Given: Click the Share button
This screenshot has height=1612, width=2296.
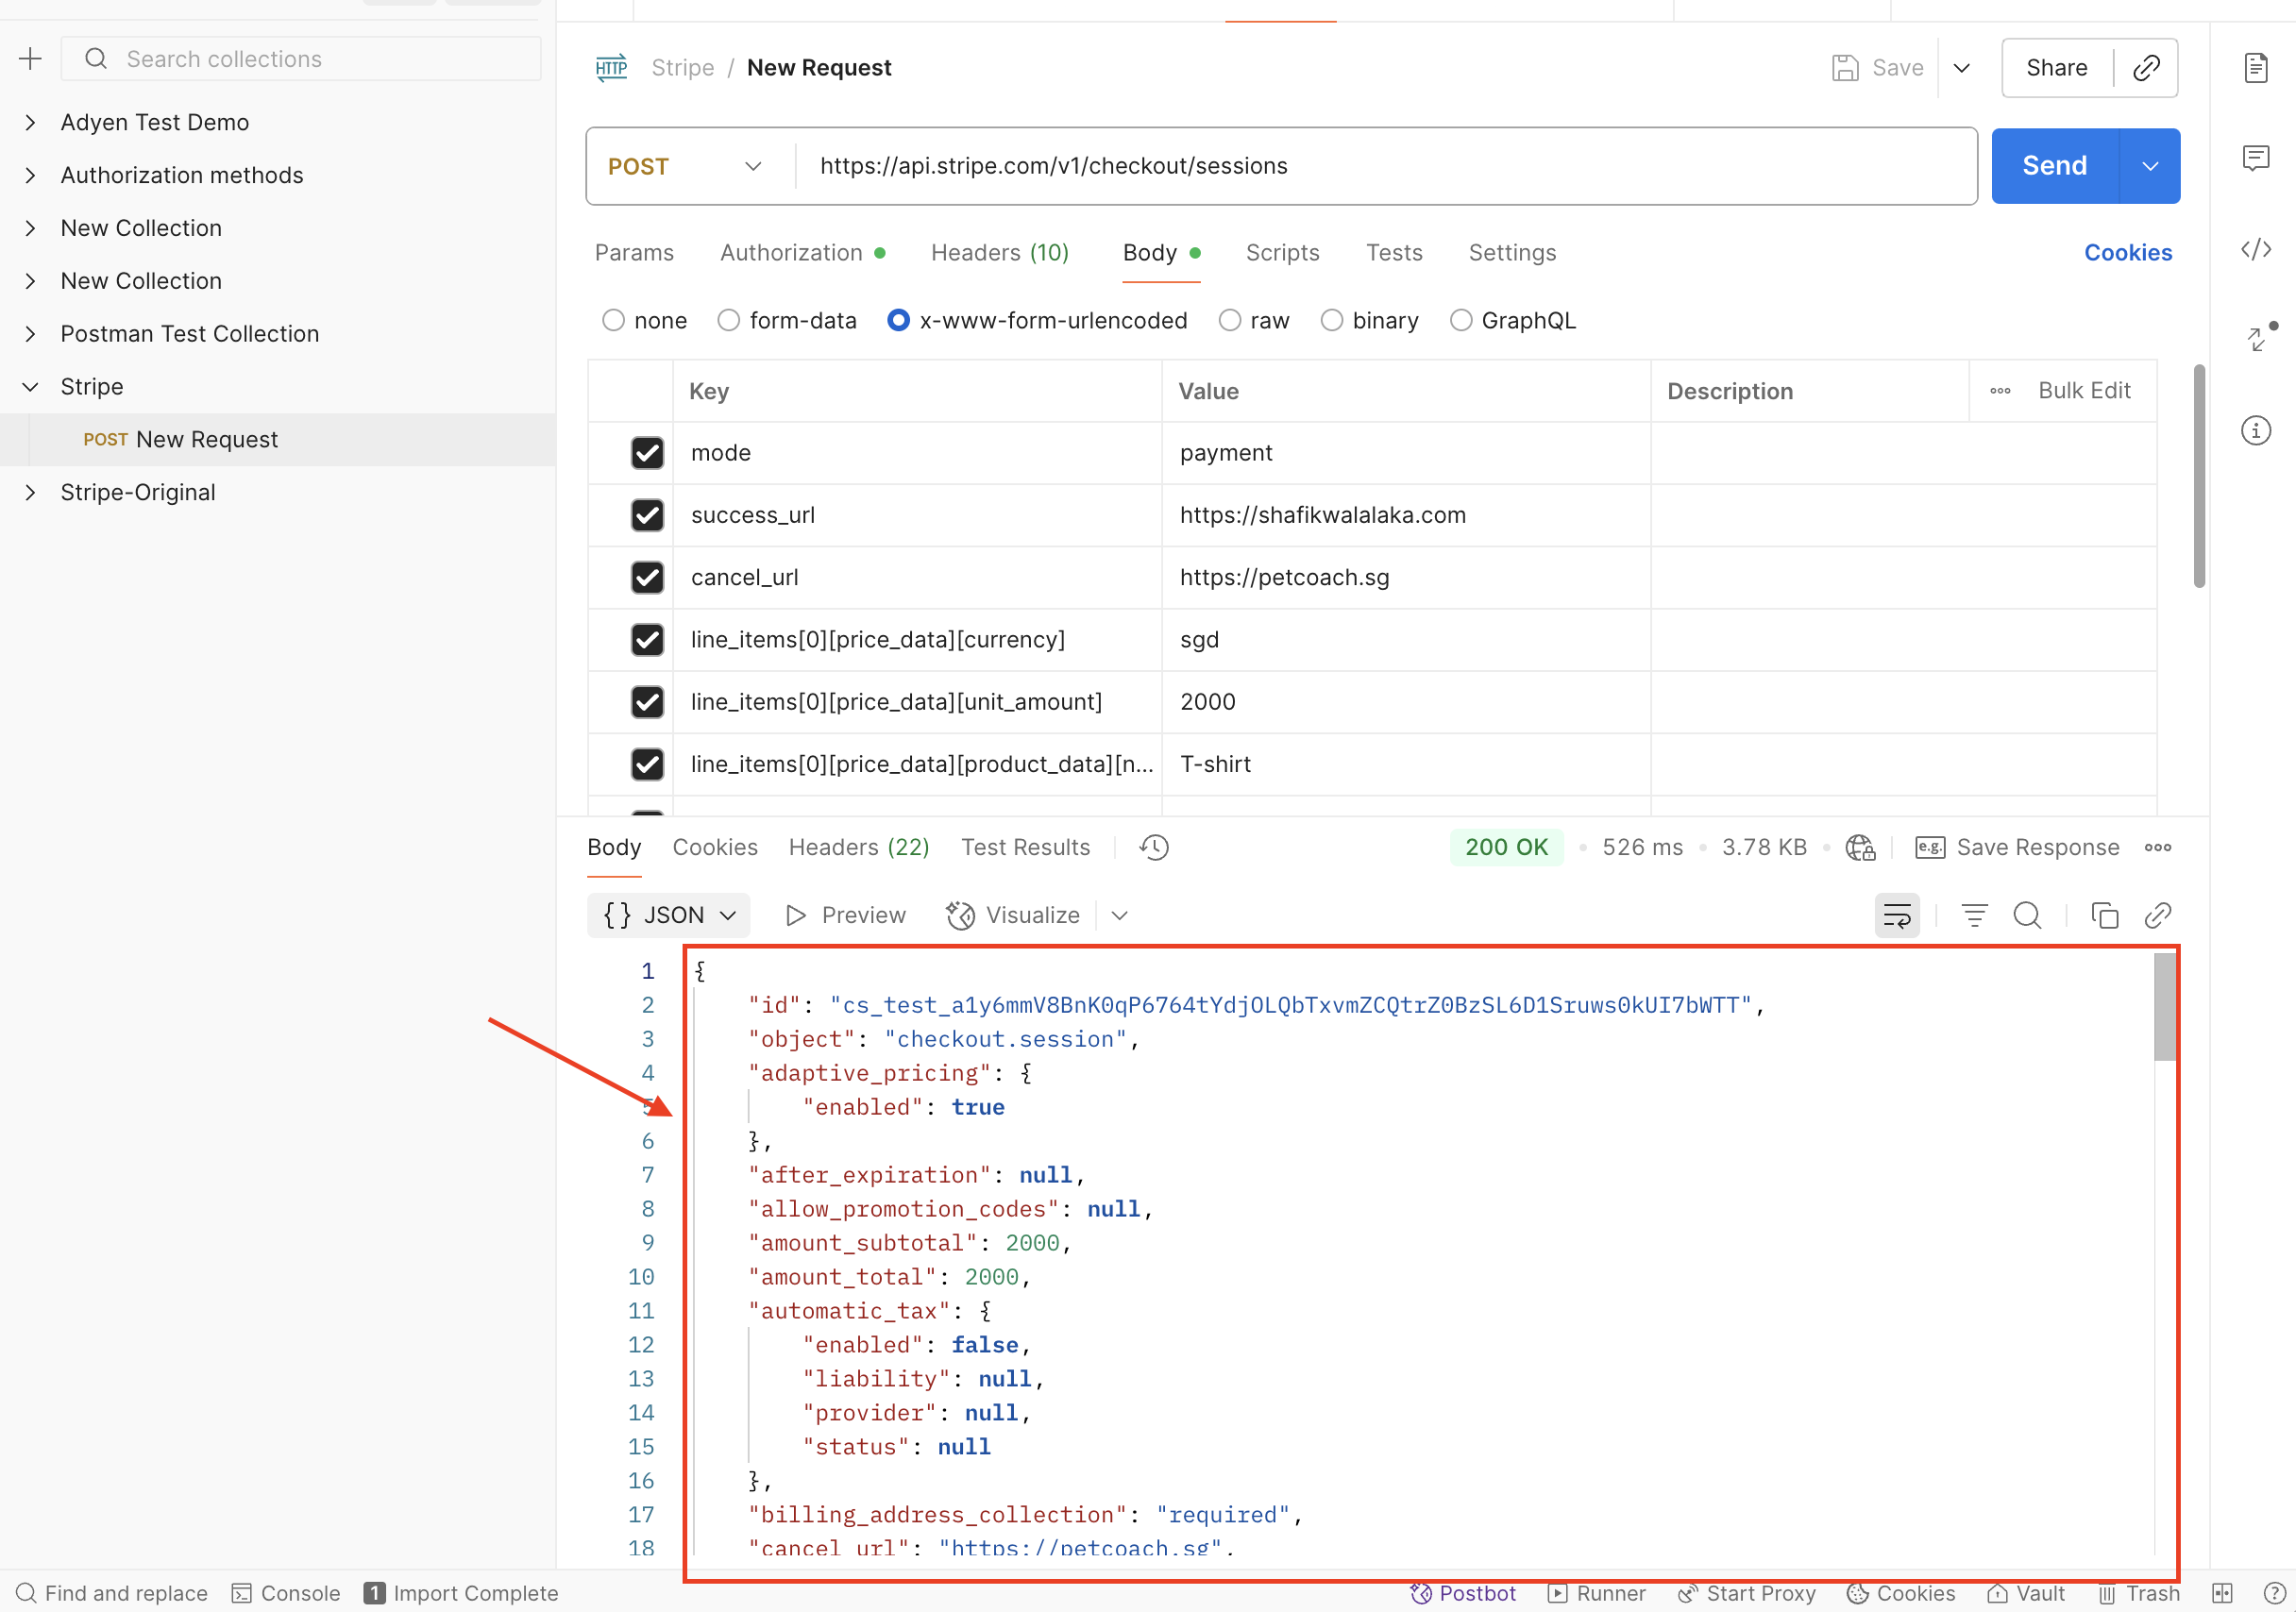Looking at the screenshot, I should pos(2056,67).
